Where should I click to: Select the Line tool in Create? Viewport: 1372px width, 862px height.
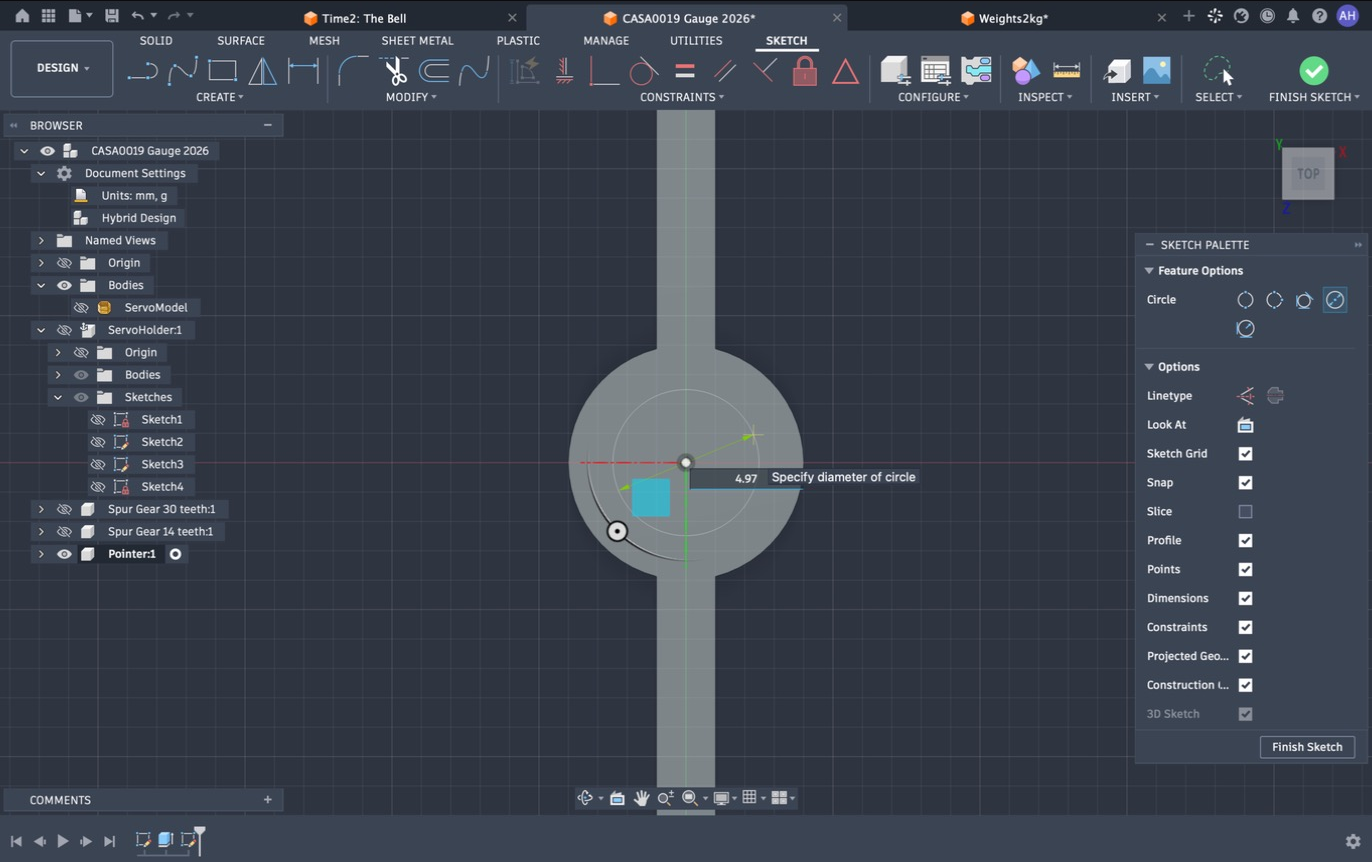tap(143, 70)
